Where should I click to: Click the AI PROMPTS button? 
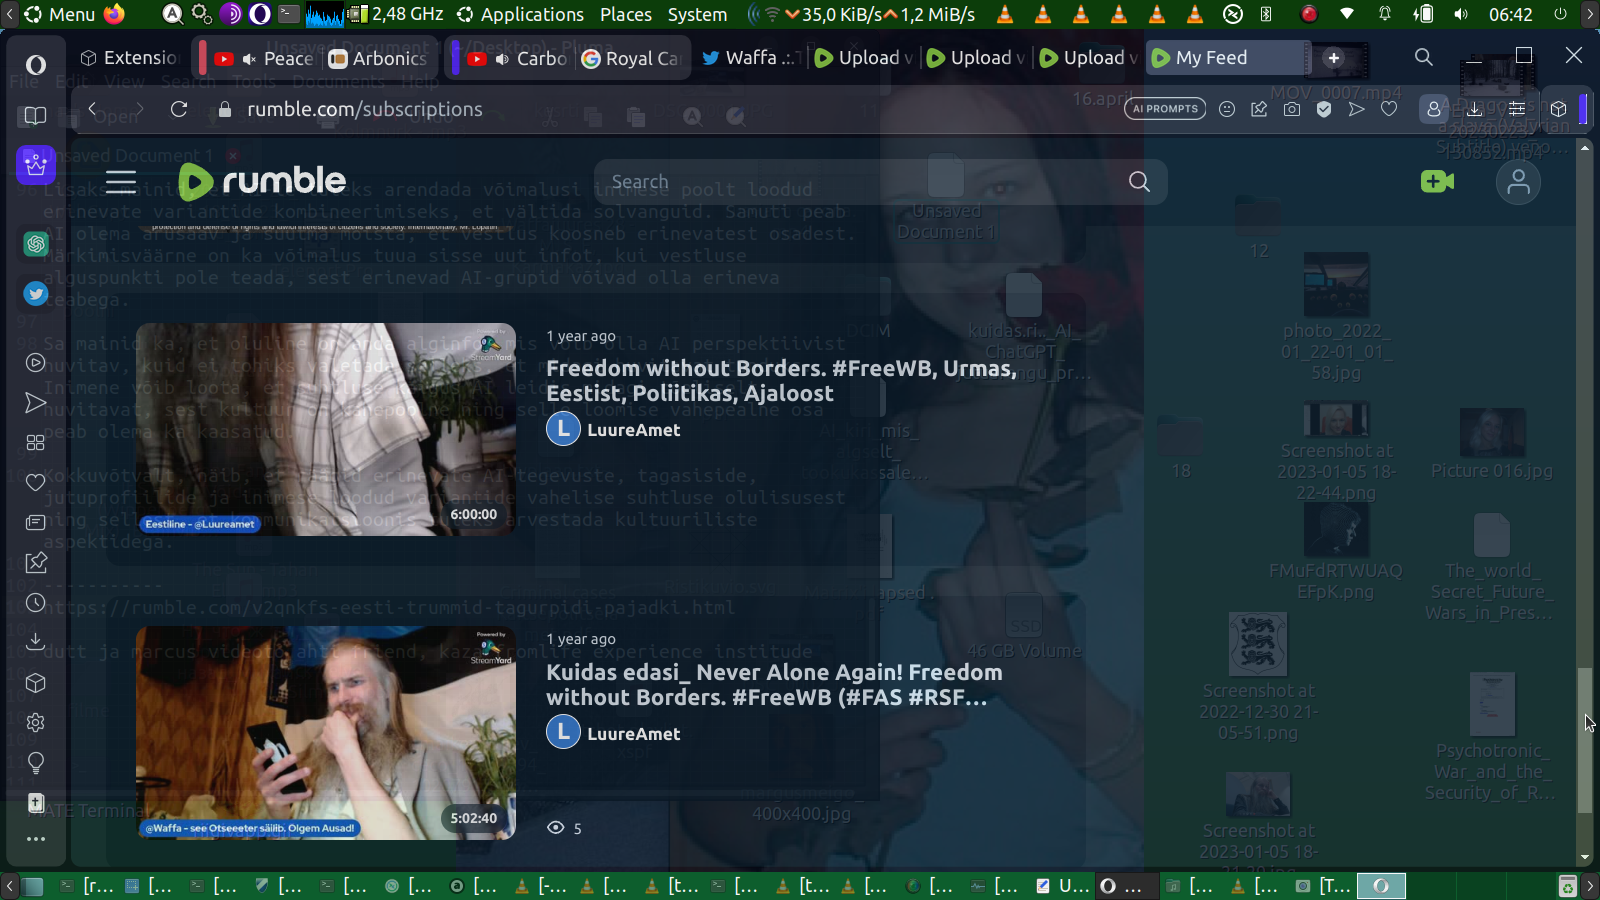coord(1165,109)
